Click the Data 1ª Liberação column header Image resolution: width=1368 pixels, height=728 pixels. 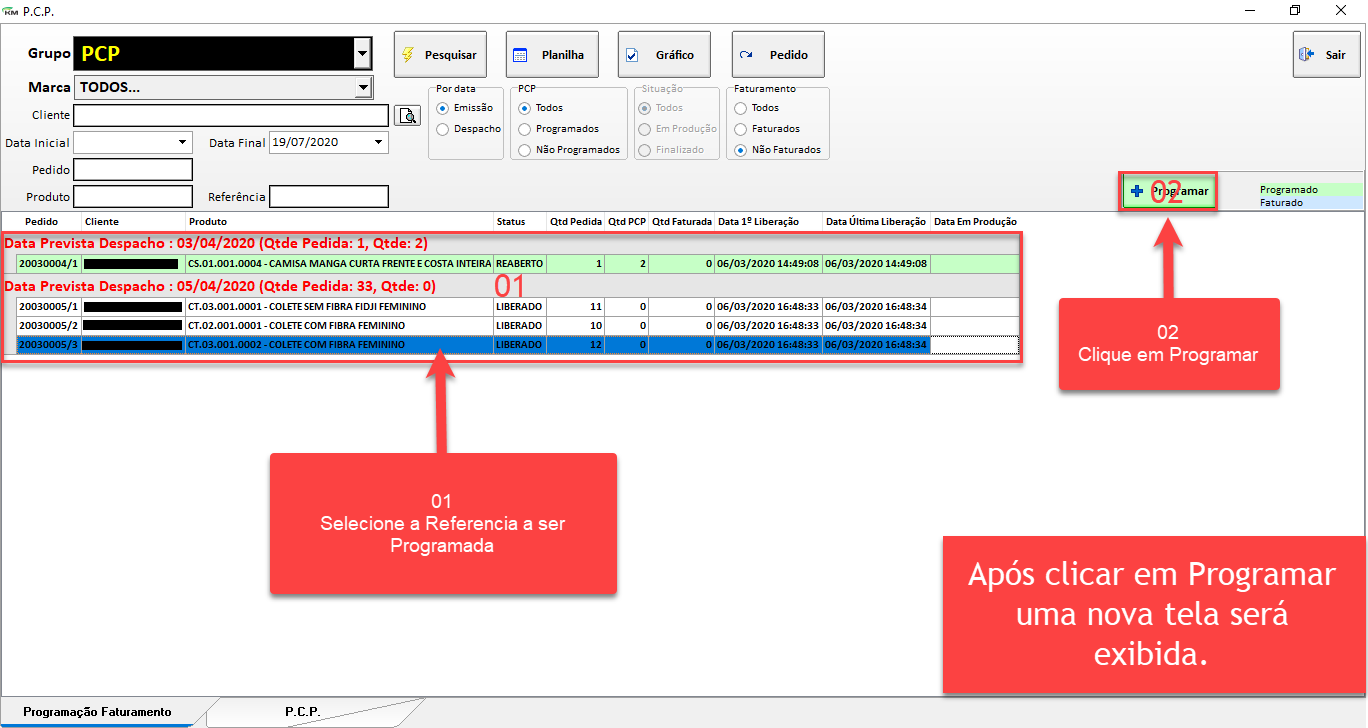click(768, 221)
